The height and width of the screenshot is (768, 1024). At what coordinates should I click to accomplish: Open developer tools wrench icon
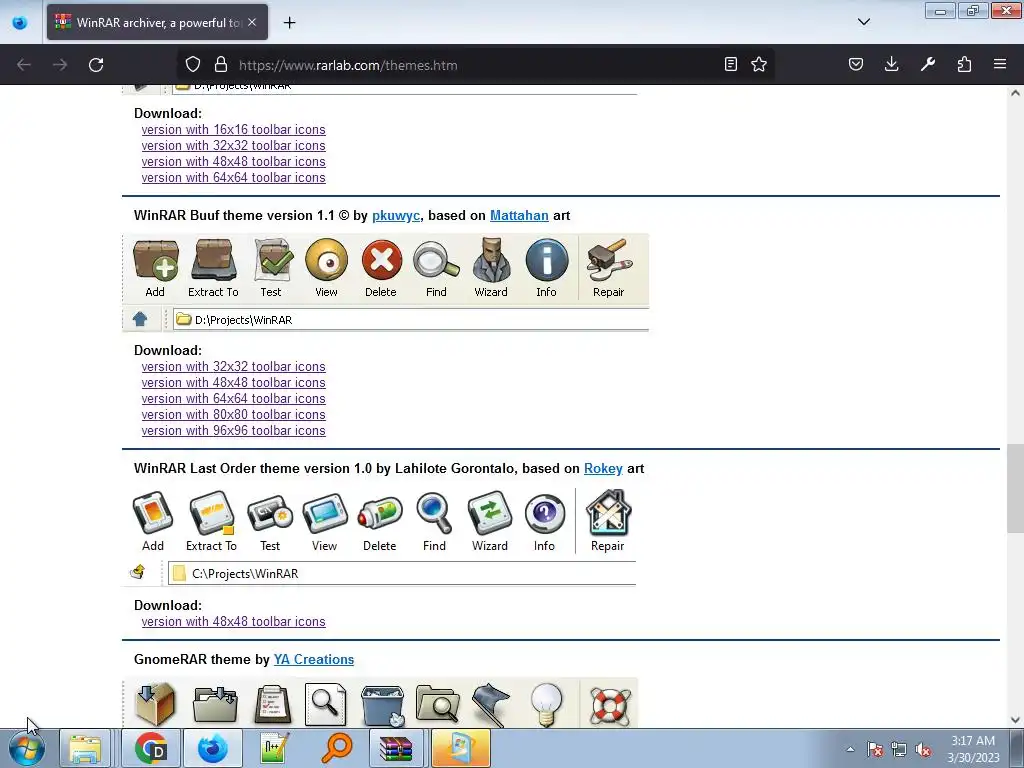point(928,64)
